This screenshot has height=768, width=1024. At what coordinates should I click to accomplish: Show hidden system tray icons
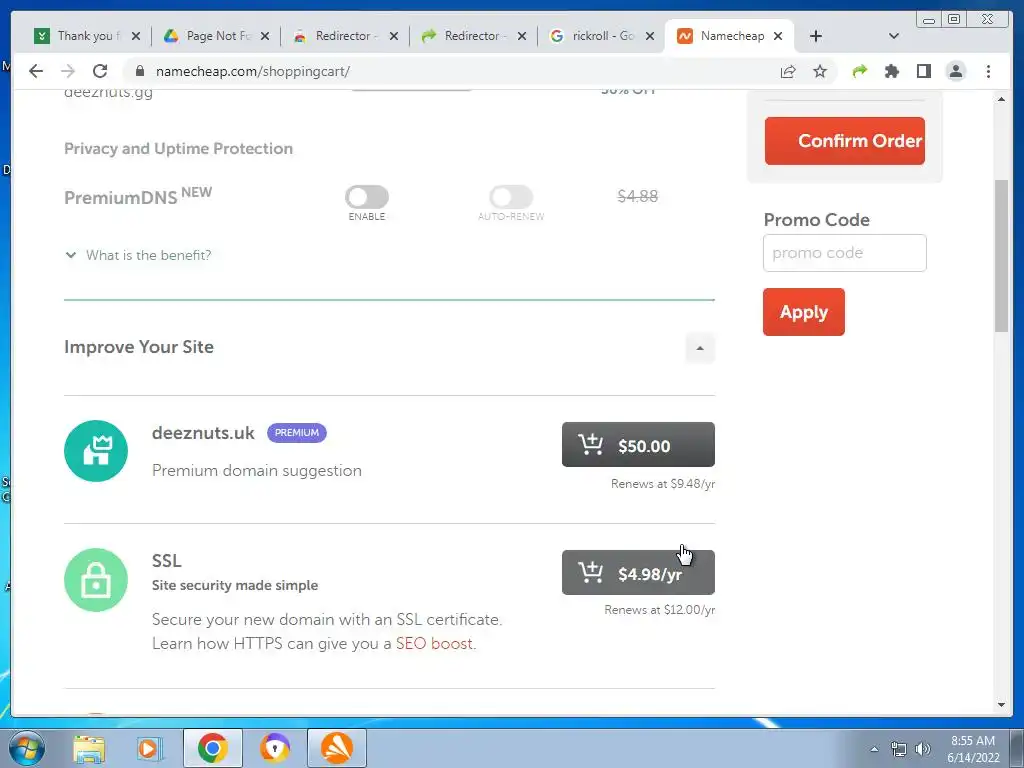coord(874,749)
